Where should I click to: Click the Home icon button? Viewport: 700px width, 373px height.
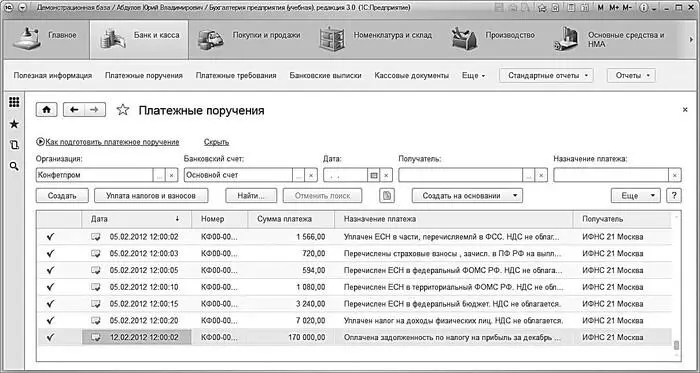point(46,110)
